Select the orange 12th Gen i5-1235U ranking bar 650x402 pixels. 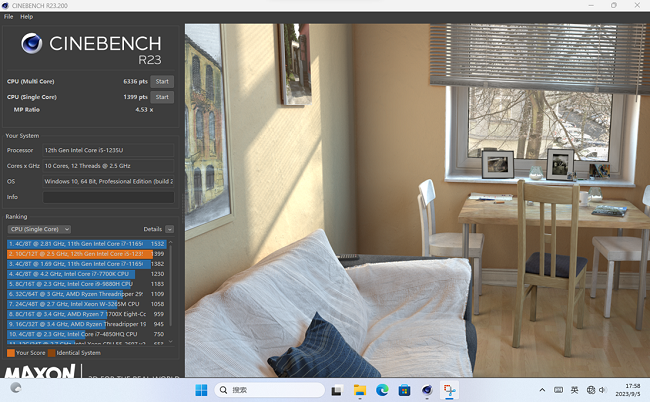[x=75, y=254]
